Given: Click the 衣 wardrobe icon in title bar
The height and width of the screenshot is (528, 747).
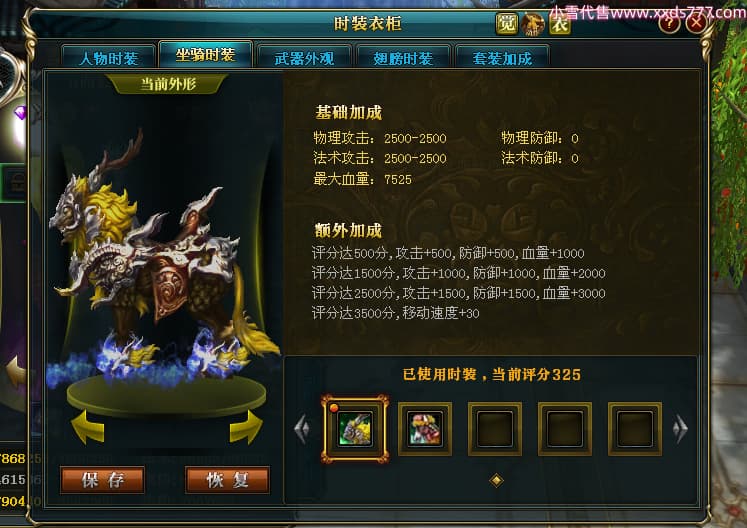Looking at the screenshot, I should click(560, 23).
